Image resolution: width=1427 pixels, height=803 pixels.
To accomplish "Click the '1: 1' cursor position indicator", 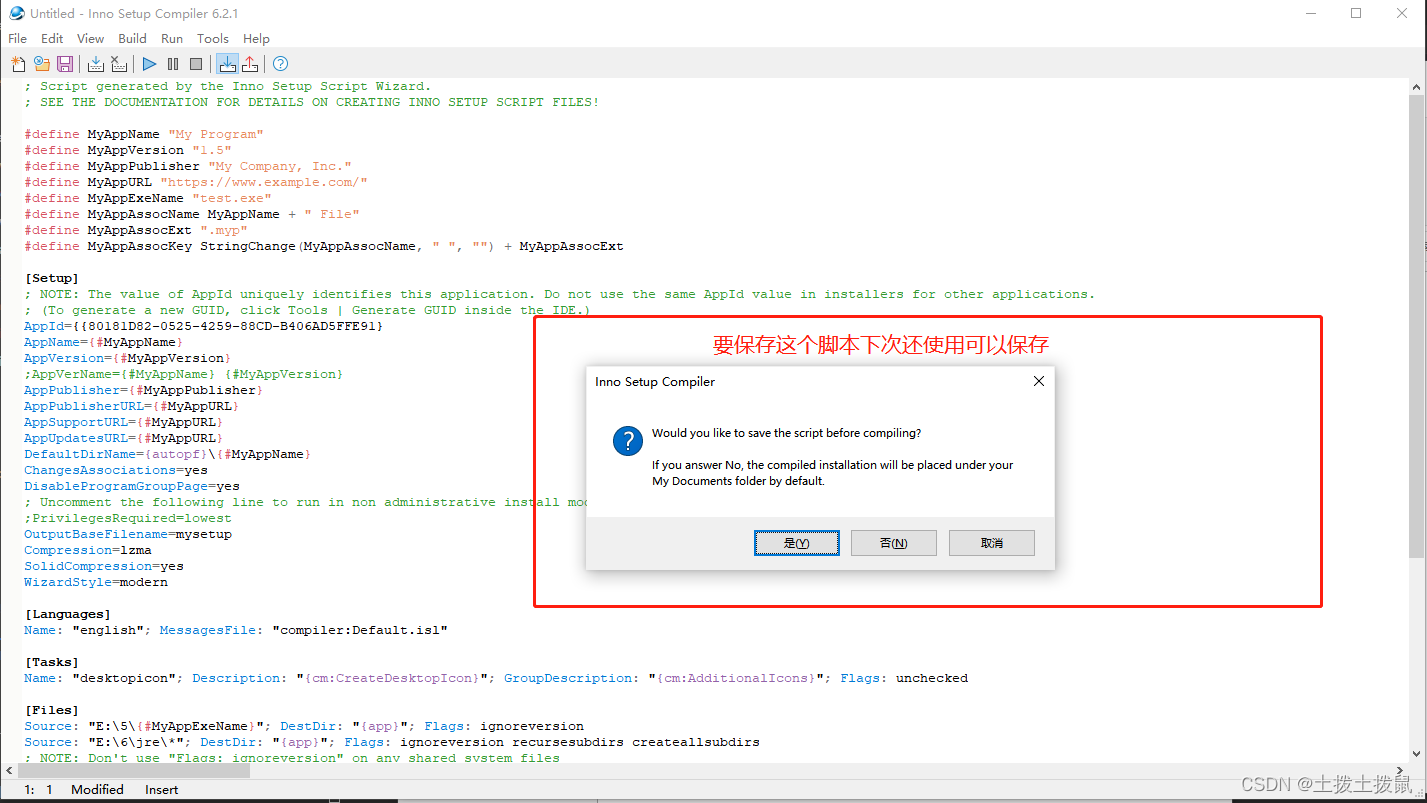I will [37, 790].
